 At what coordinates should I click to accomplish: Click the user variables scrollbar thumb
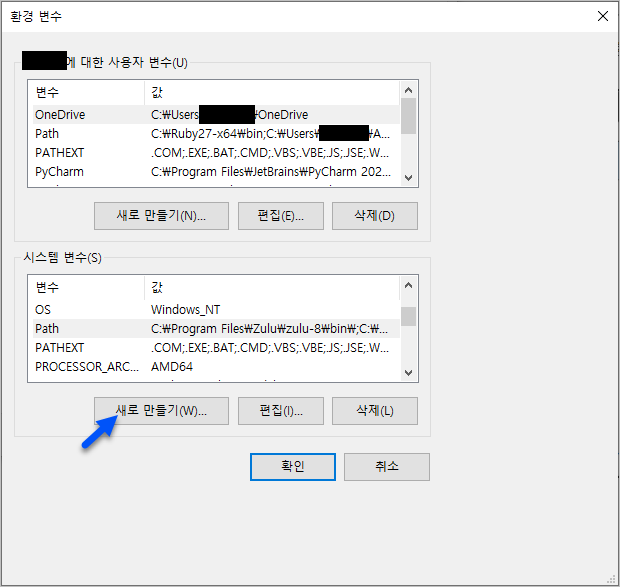click(408, 116)
